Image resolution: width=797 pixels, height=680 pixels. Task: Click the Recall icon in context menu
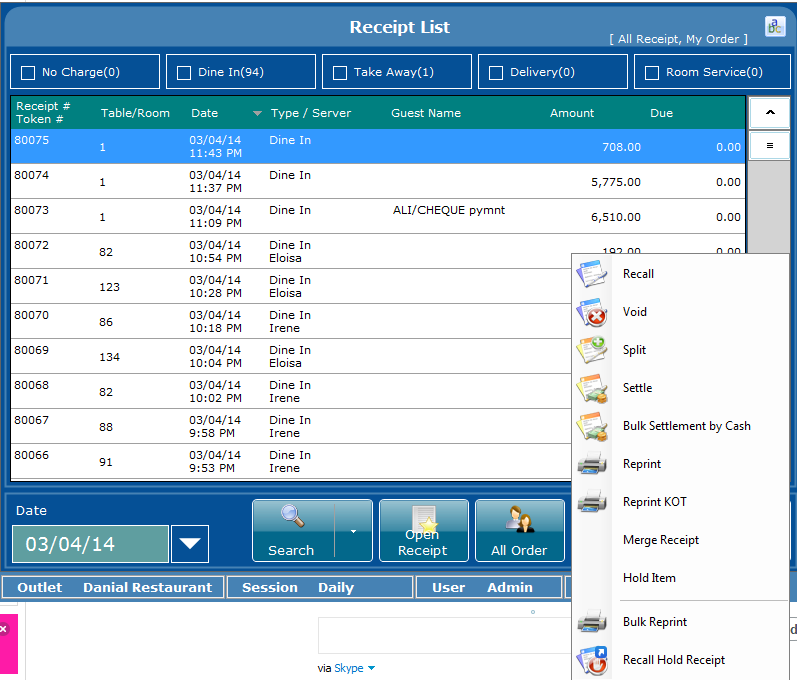click(x=592, y=274)
